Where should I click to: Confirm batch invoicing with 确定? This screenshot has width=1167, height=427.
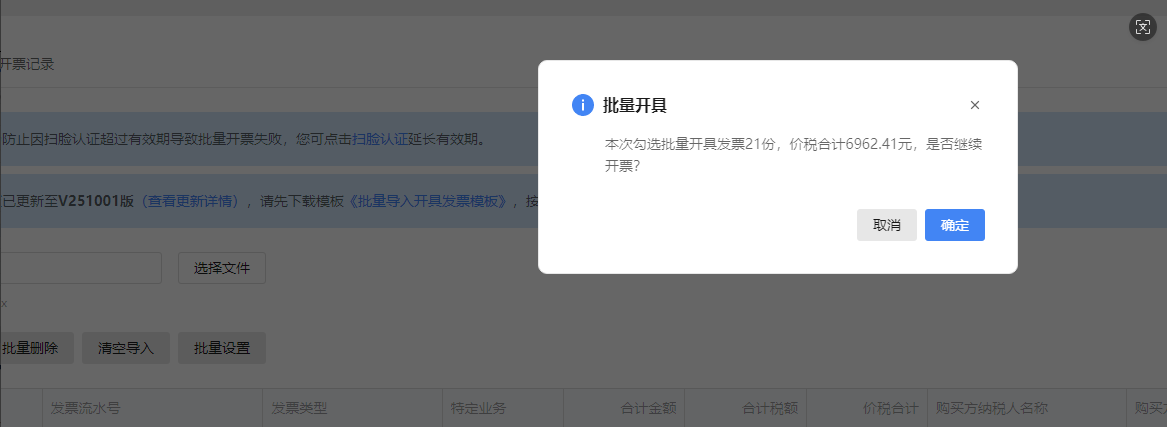(955, 225)
